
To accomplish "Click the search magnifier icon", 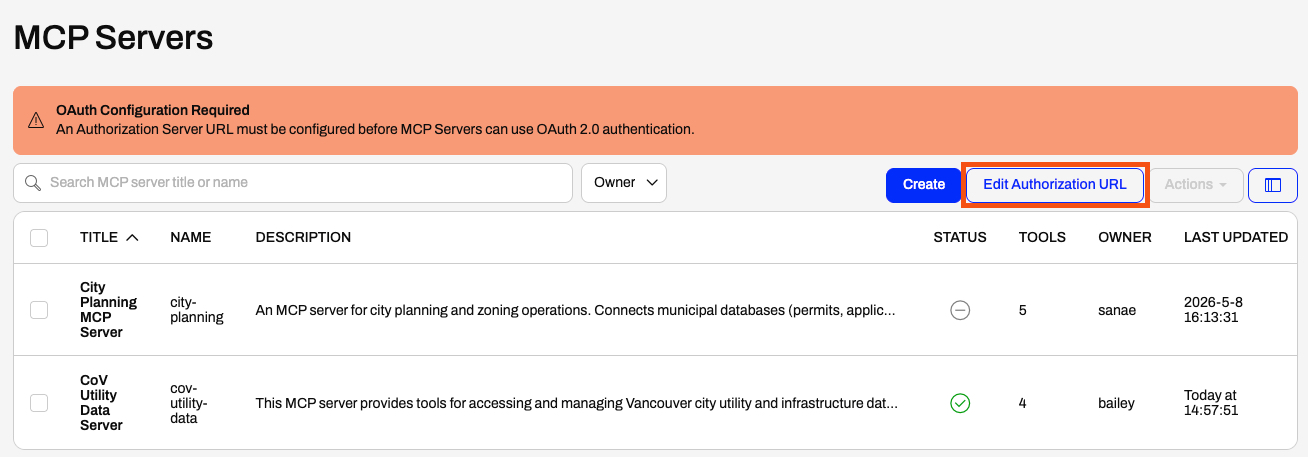I will click(x=33, y=183).
